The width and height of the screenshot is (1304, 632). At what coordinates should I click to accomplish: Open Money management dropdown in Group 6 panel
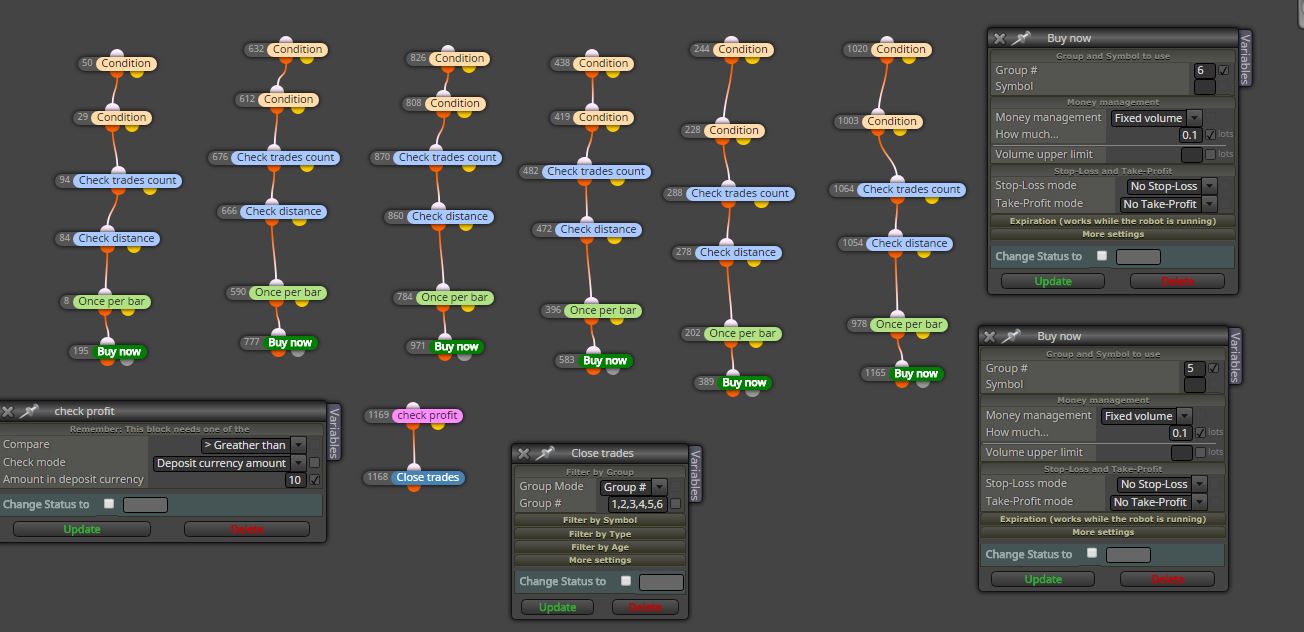pos(1156,117)
